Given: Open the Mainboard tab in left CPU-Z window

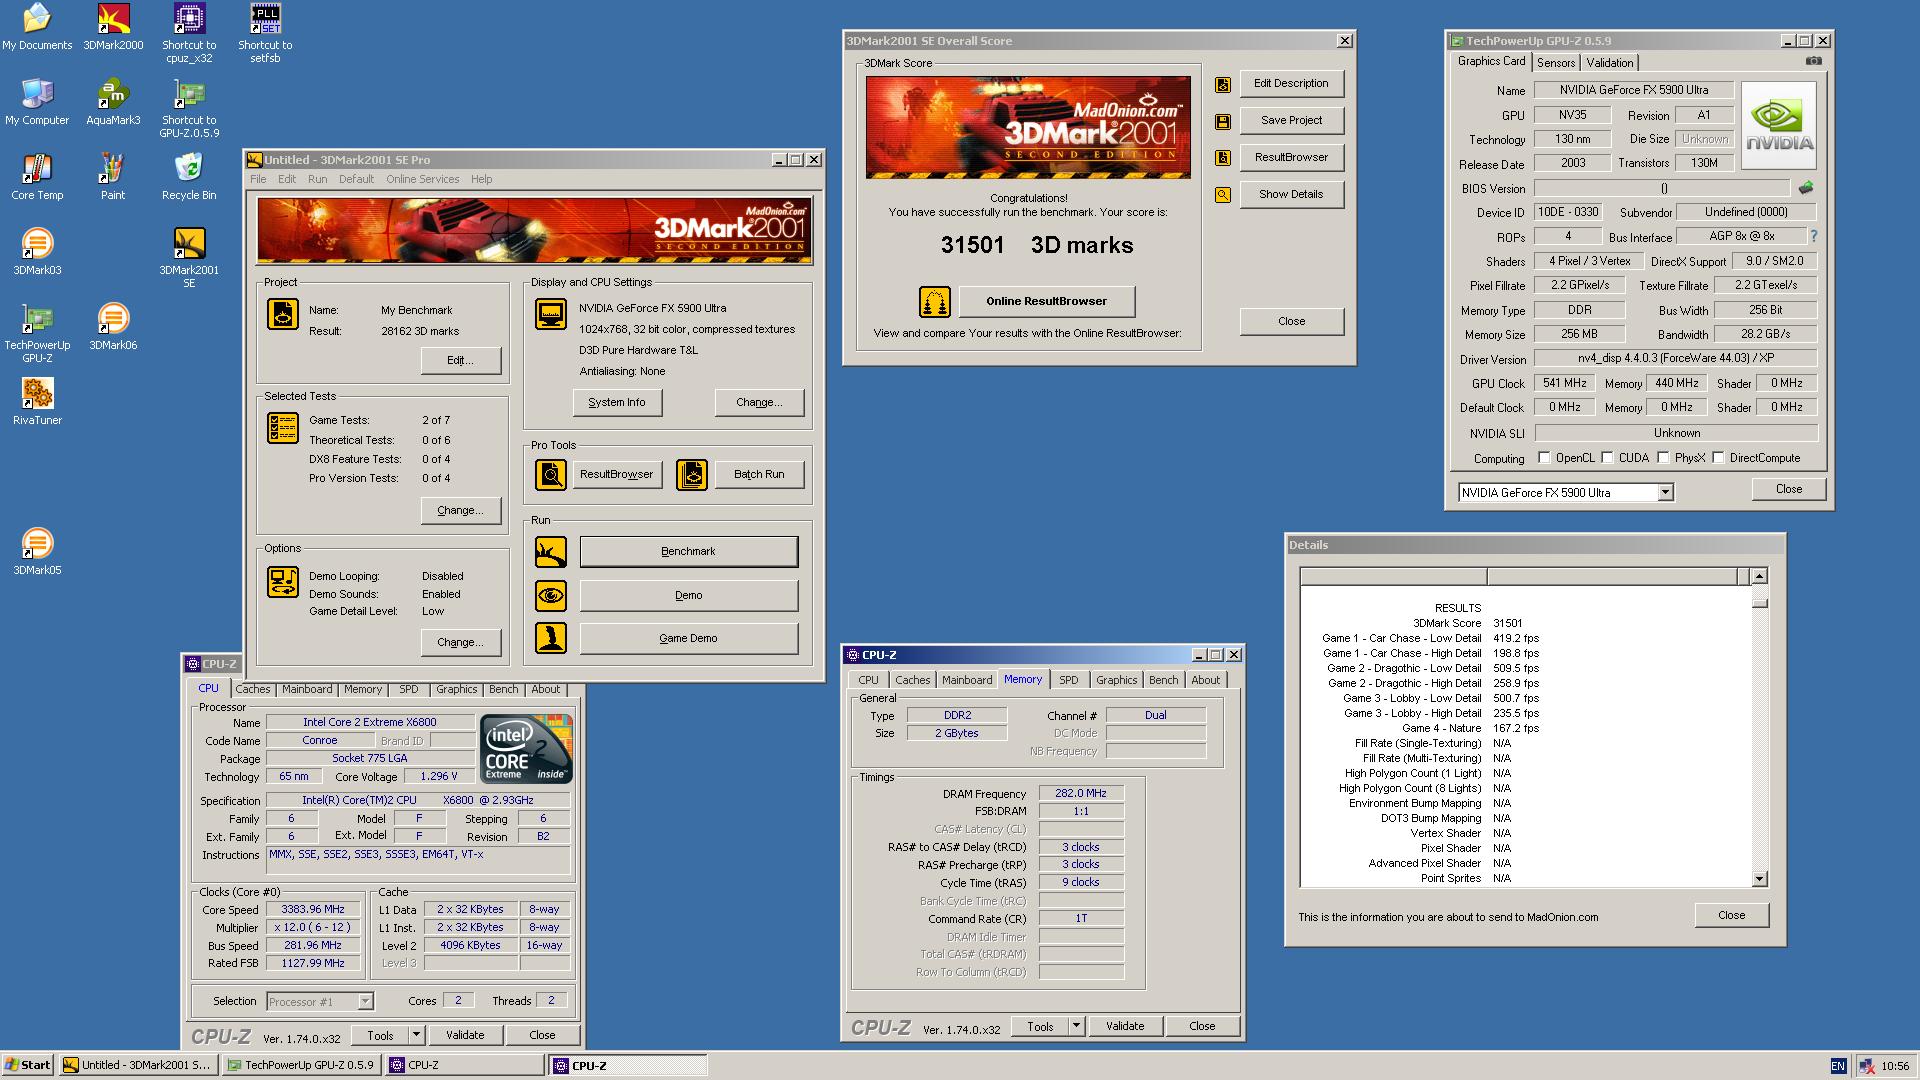Looking at the screenshot, I should (306, 689).
